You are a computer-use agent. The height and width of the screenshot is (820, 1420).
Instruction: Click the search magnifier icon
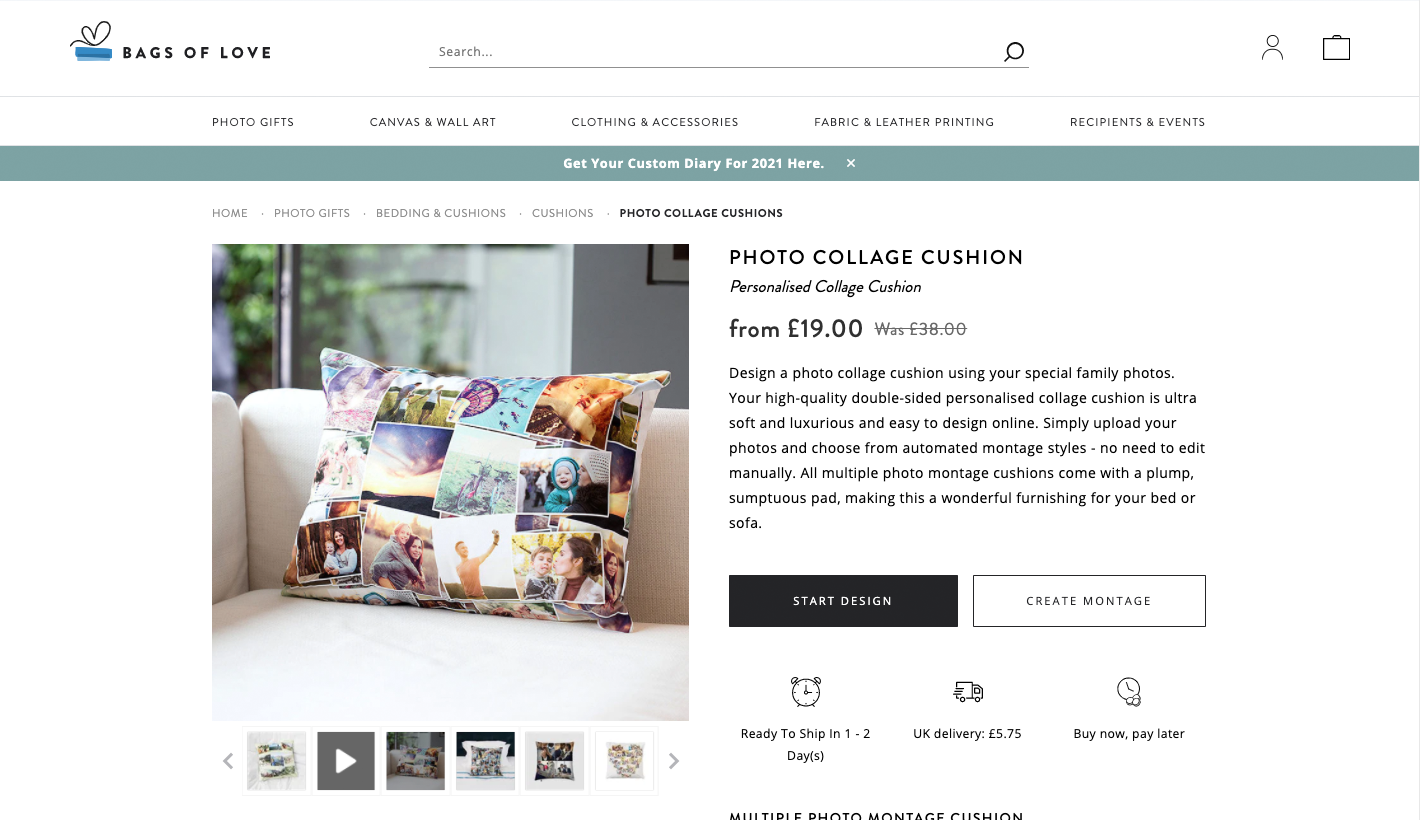1014,52
